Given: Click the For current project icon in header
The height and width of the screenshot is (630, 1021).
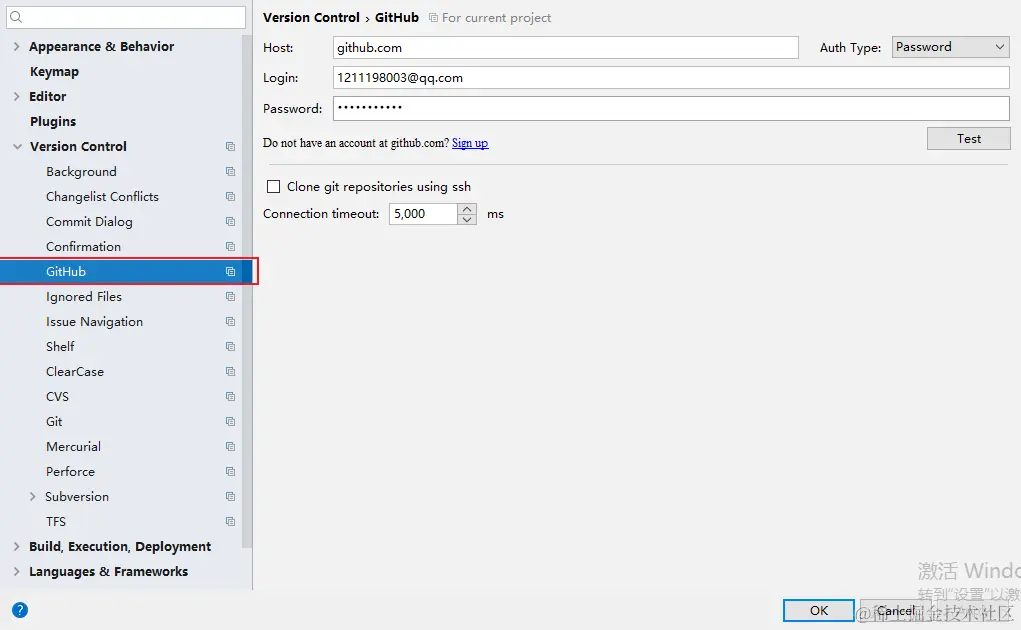Looking at the screenshot, I should (433, 18).
